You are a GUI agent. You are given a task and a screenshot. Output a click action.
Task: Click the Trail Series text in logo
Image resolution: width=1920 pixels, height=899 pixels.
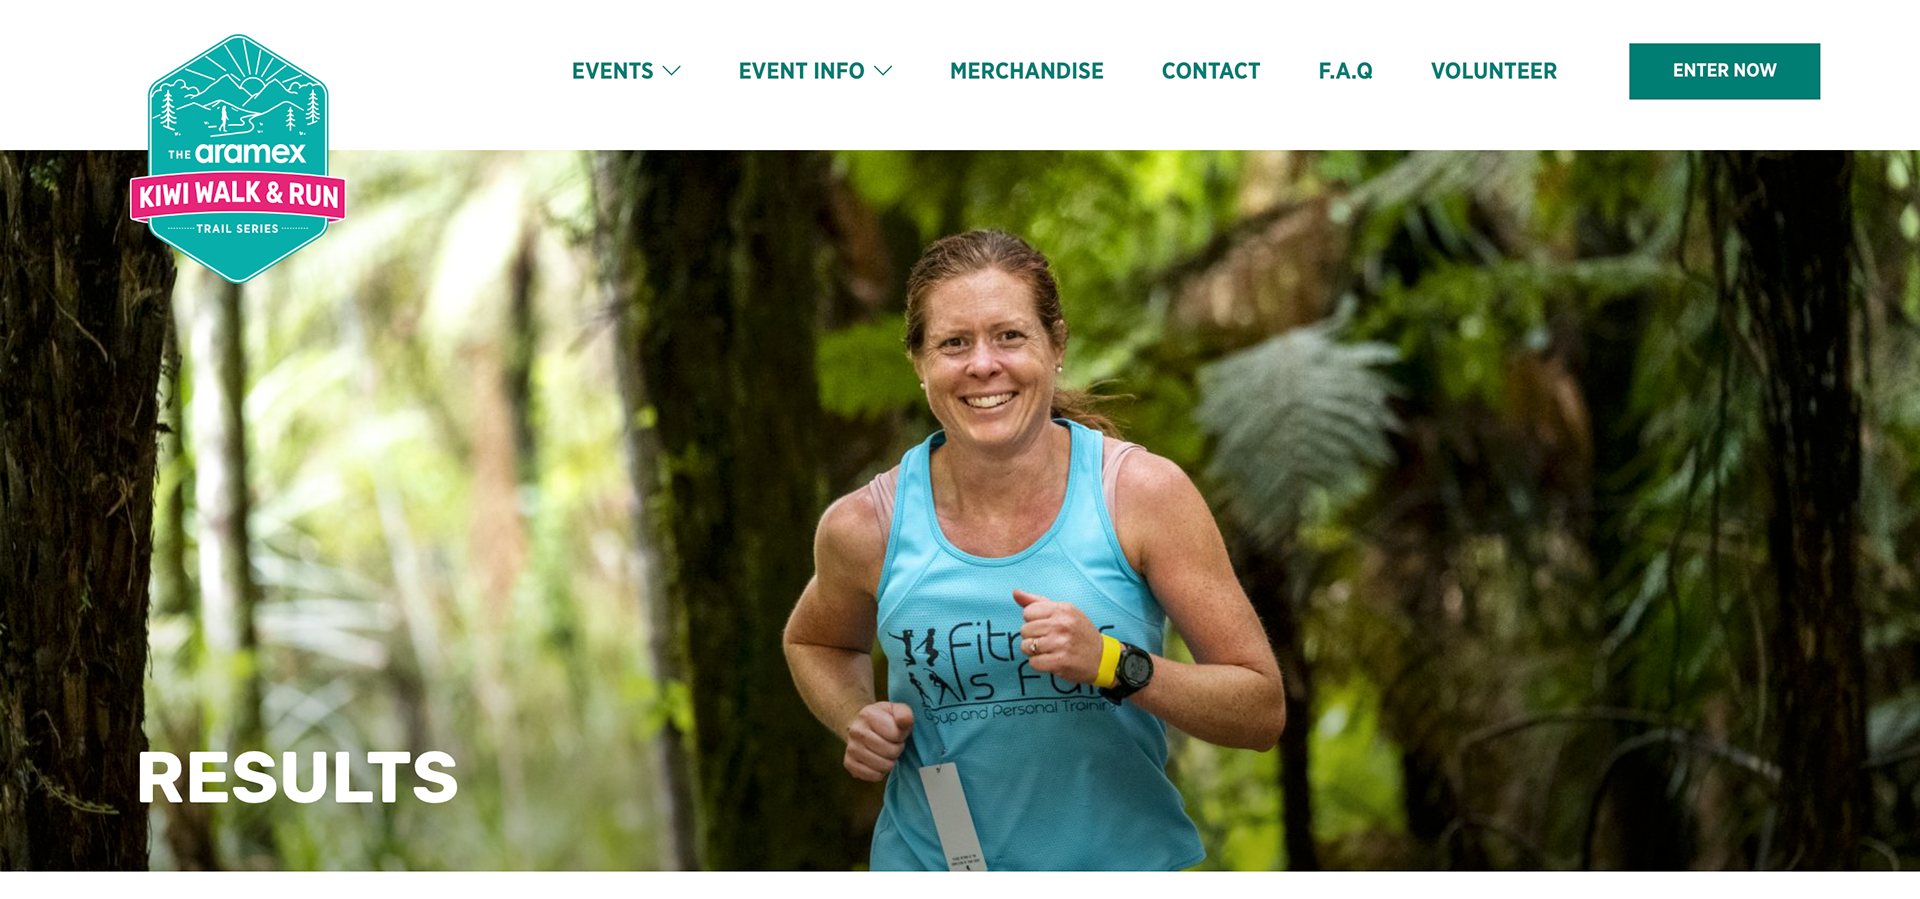pos(237,229)
